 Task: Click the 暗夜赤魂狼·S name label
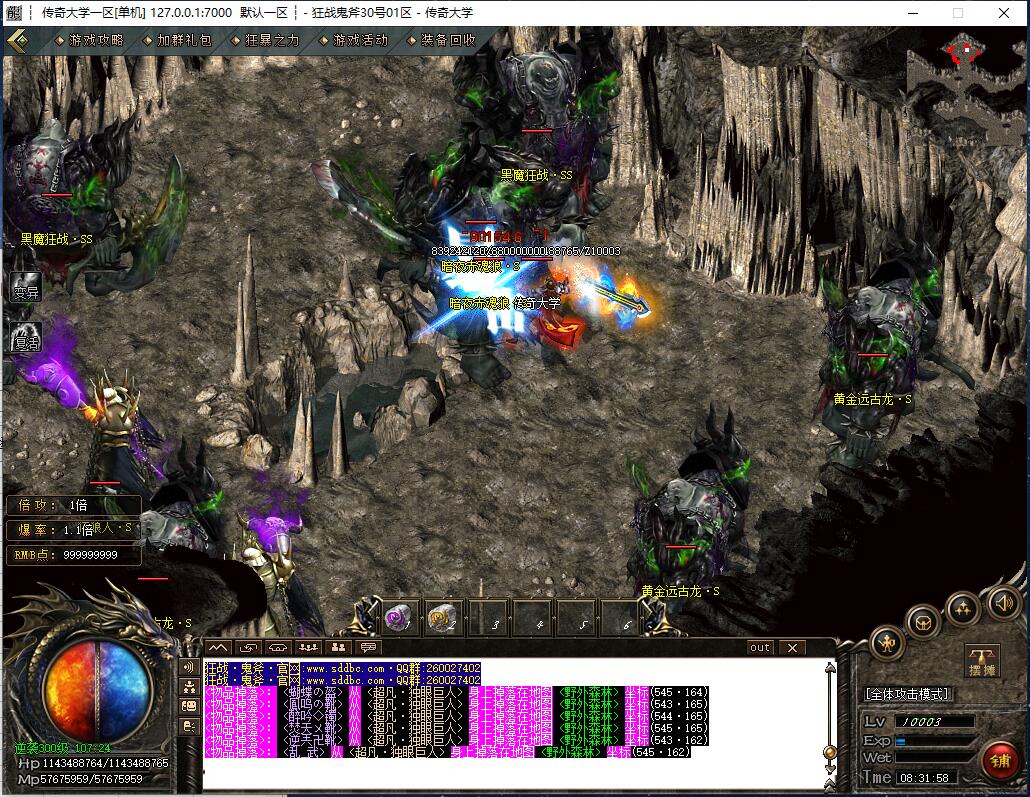pyautogui.click(x=481, y=266)
